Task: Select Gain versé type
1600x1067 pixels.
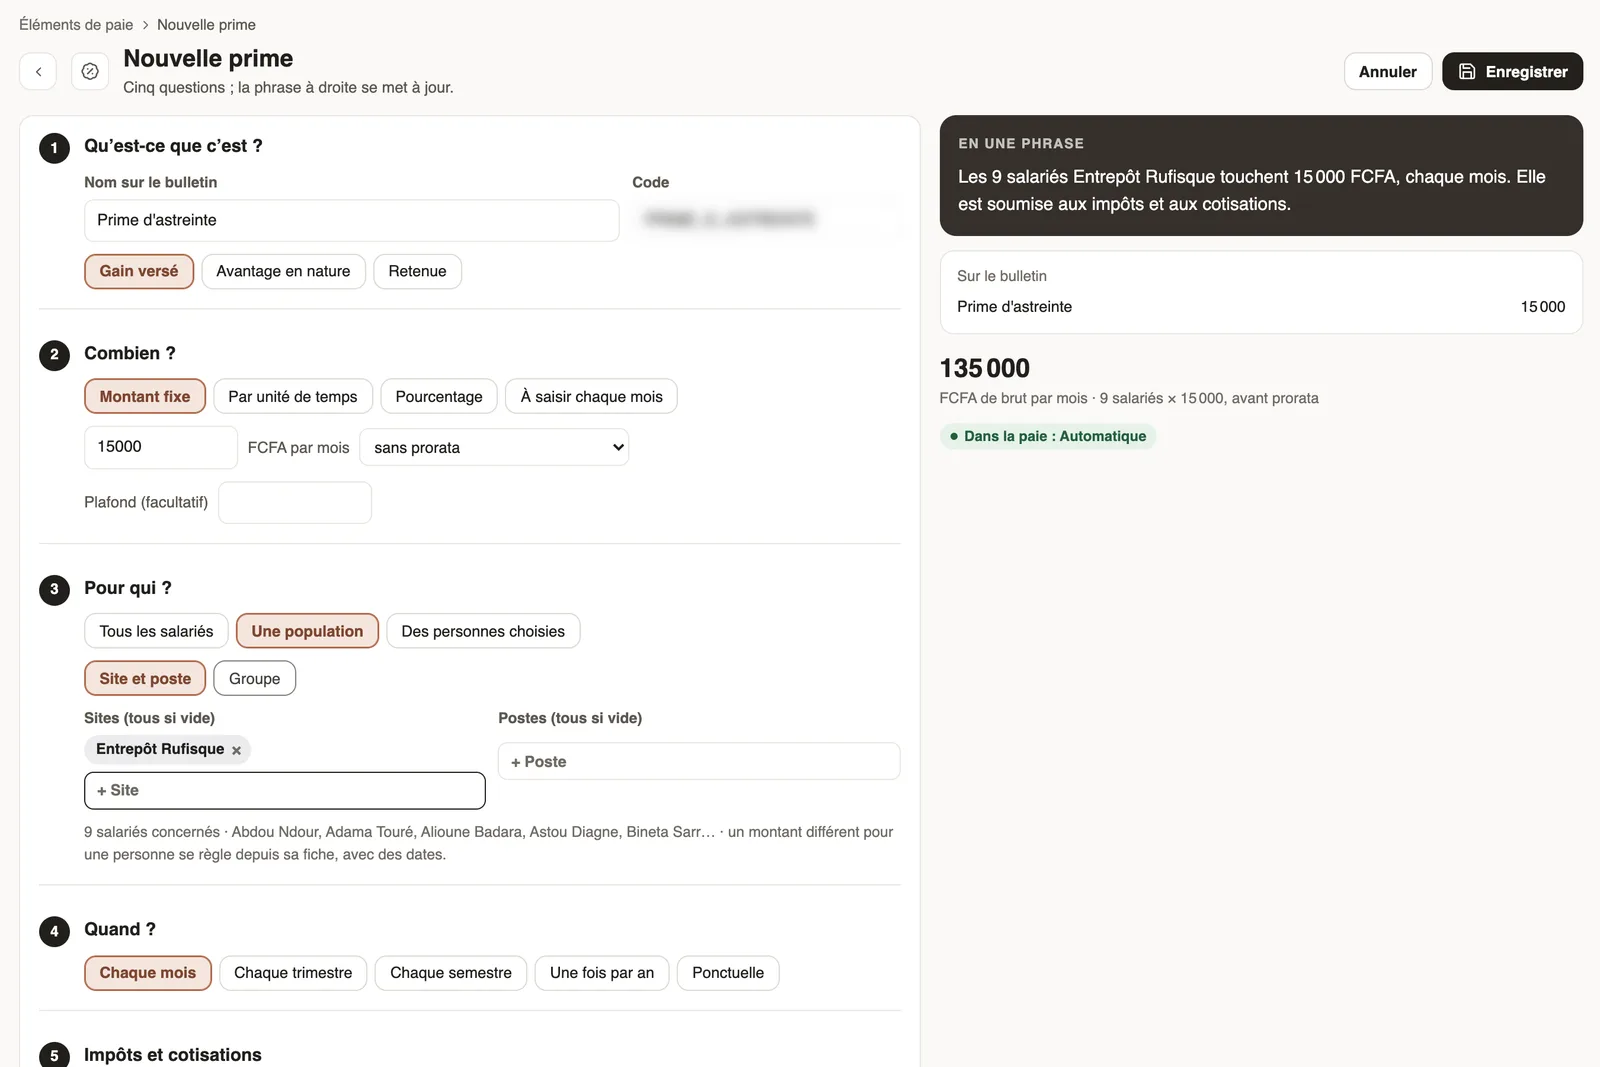Action: tap(139, 271)
